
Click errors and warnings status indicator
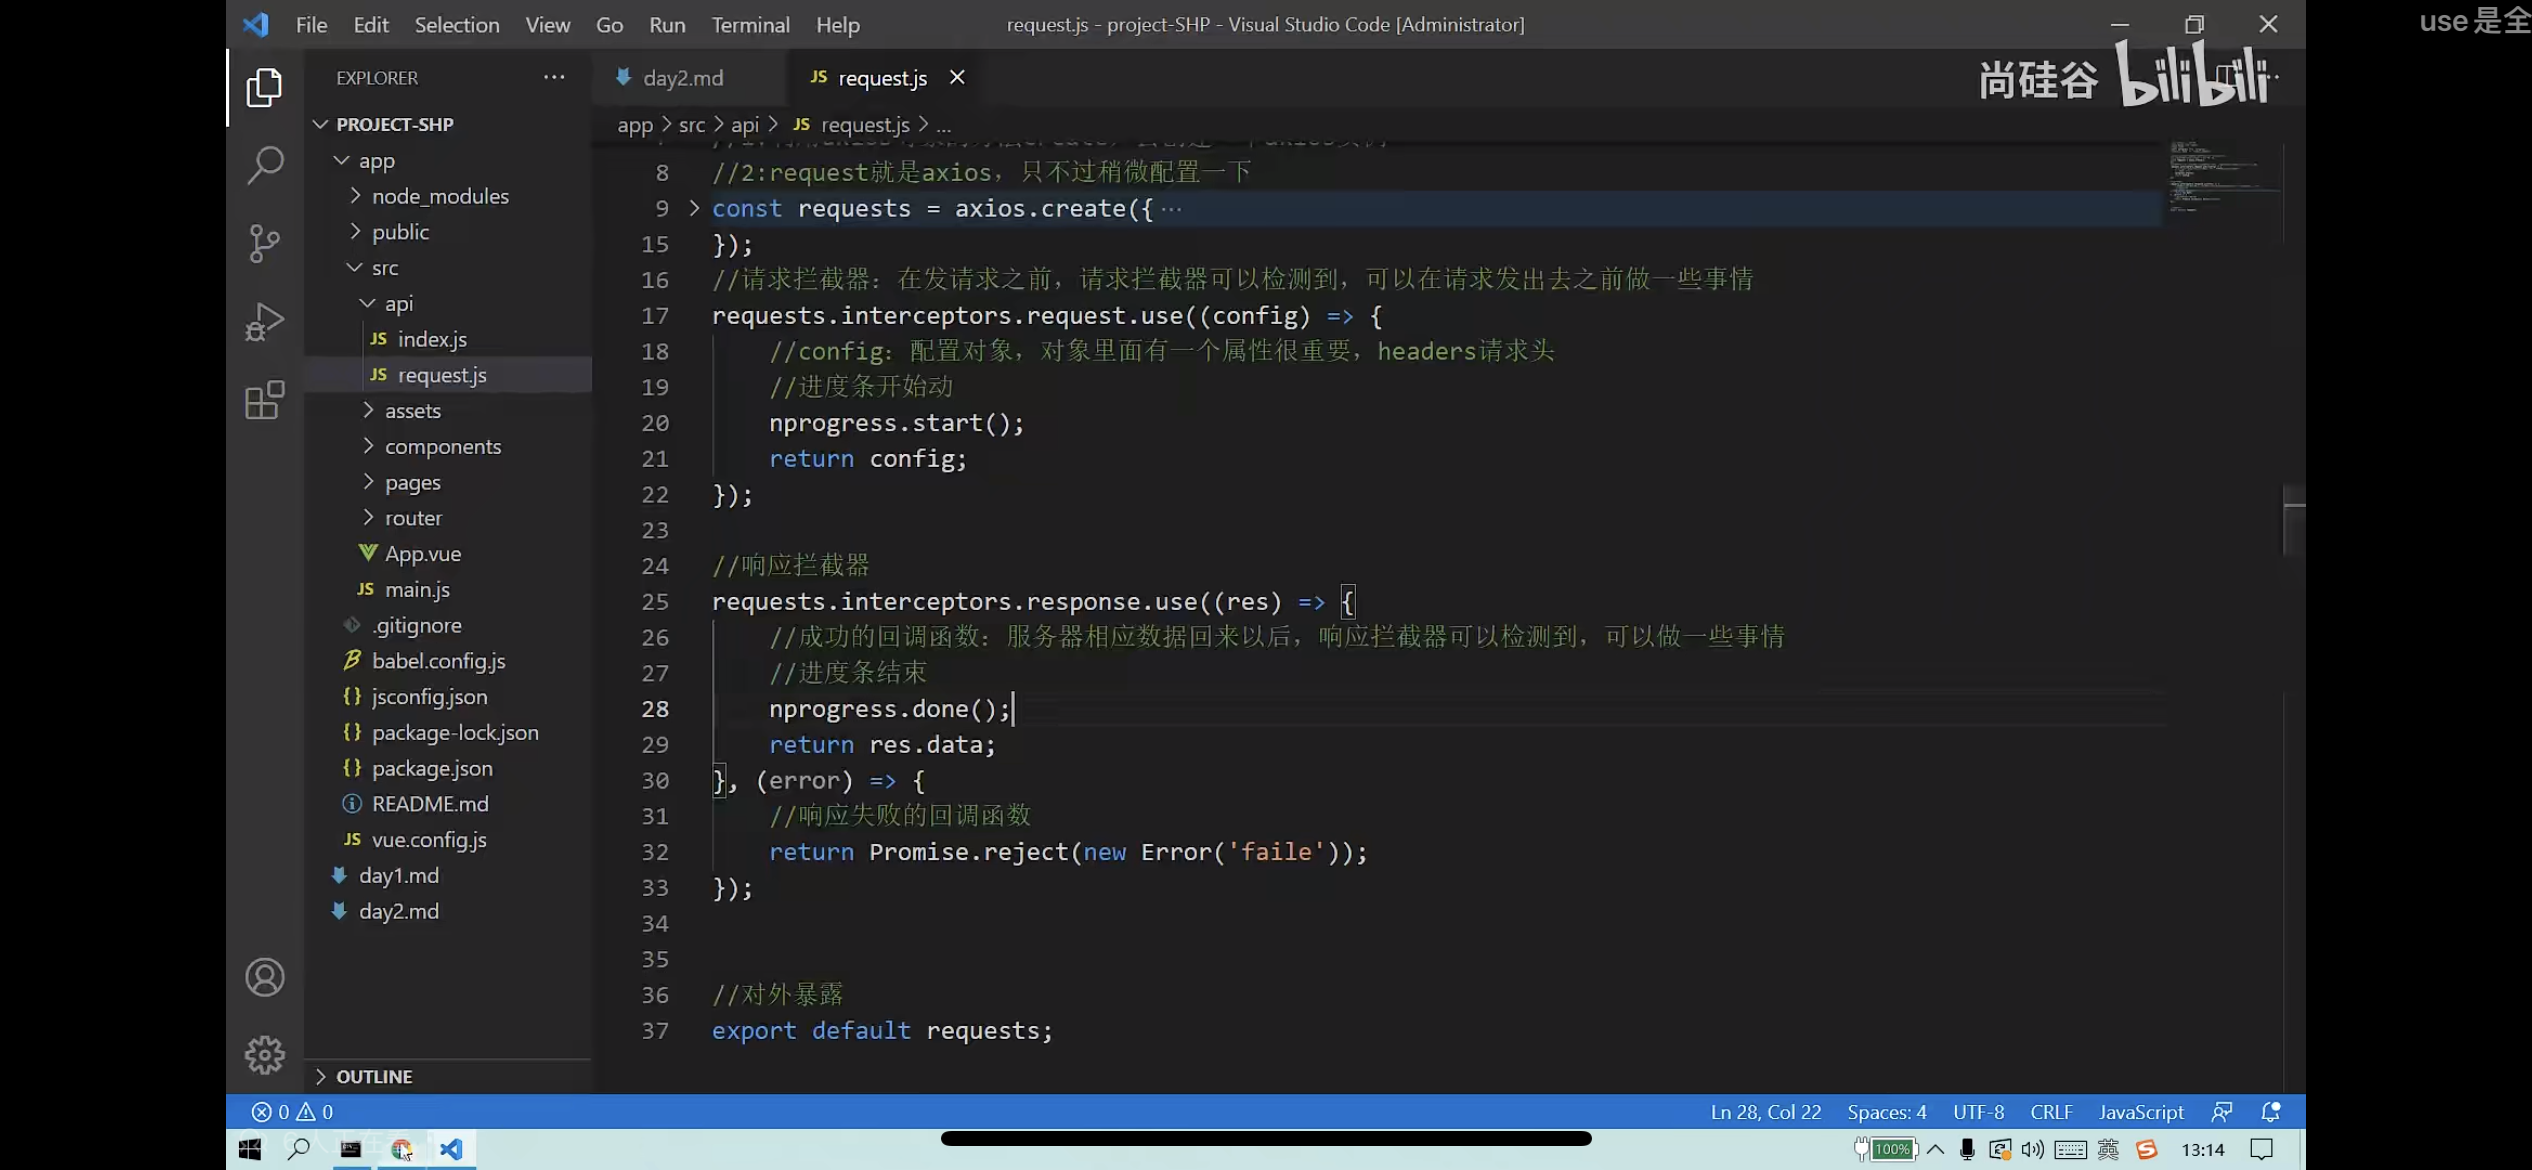click(292, 1112)
